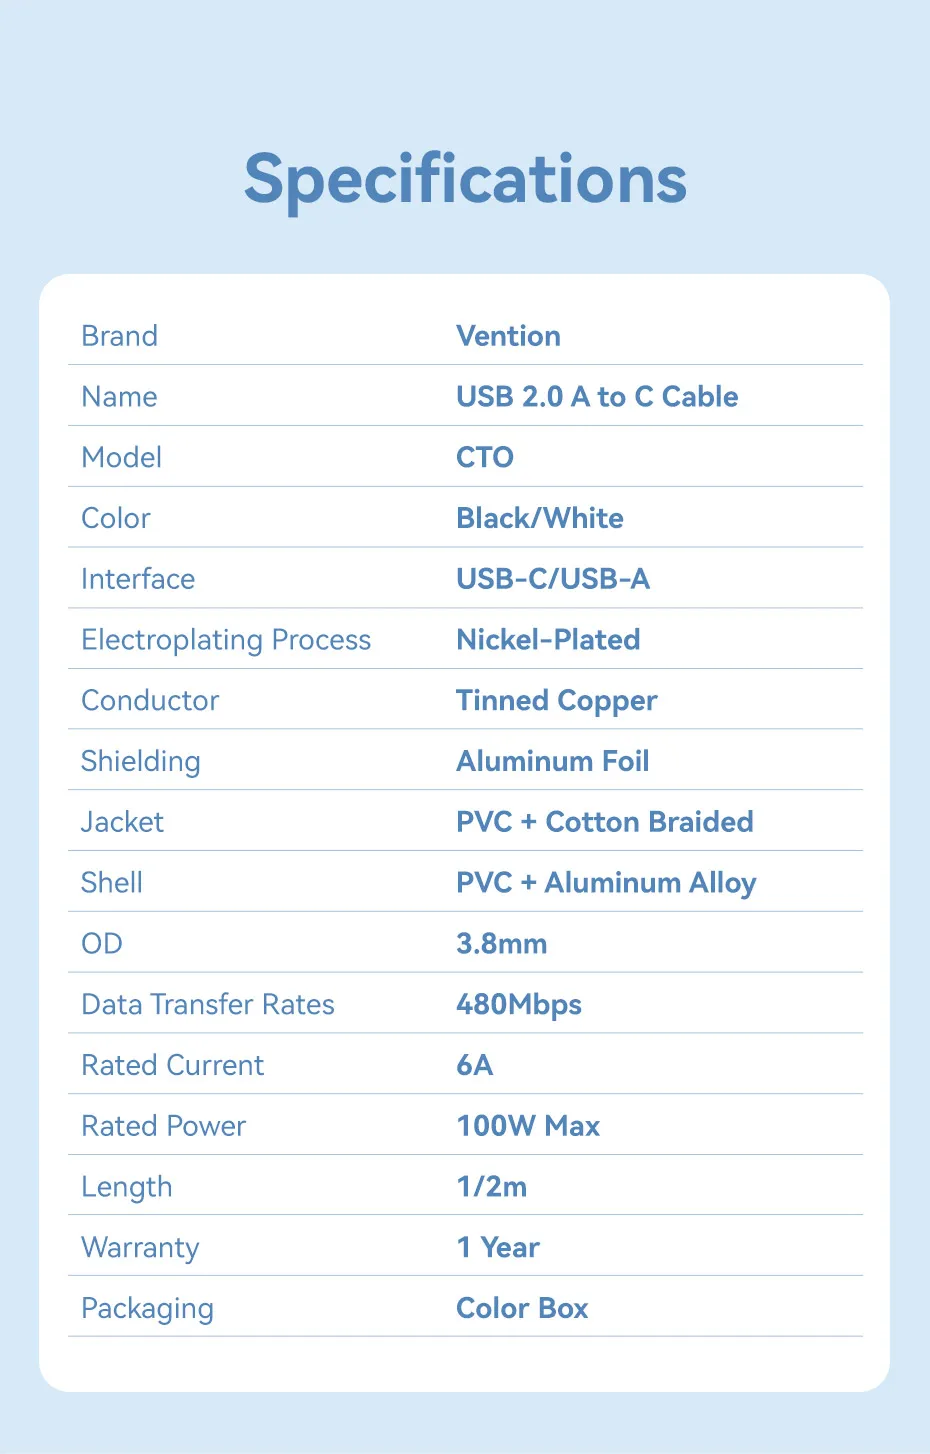
Task: Select the USB-C/USB-A interface value
Action: (553, 579)
